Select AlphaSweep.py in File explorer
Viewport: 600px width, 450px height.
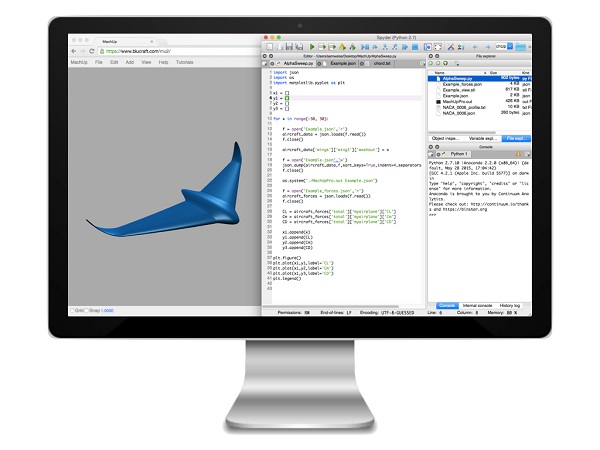(479, 78)
